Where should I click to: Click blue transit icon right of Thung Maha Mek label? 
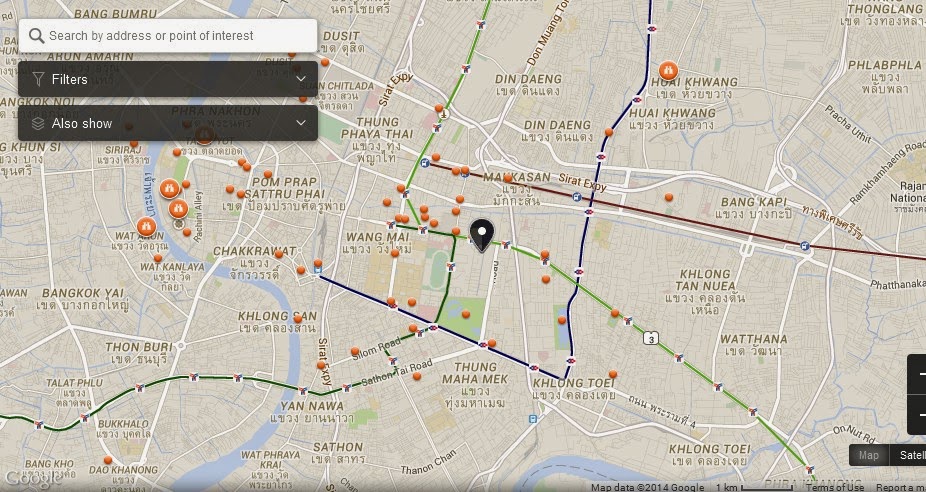click(x=533, y=419)
